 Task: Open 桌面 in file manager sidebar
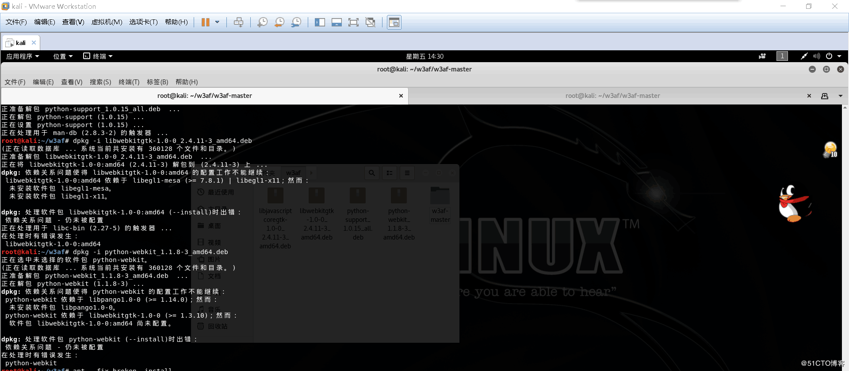pos(209,225)
